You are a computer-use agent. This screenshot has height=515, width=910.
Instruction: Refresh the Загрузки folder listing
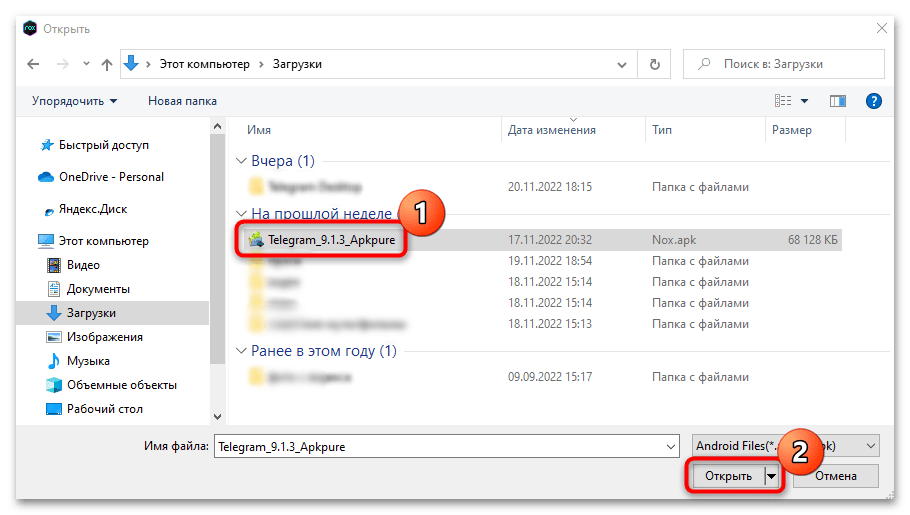click(x=655, y=64)
